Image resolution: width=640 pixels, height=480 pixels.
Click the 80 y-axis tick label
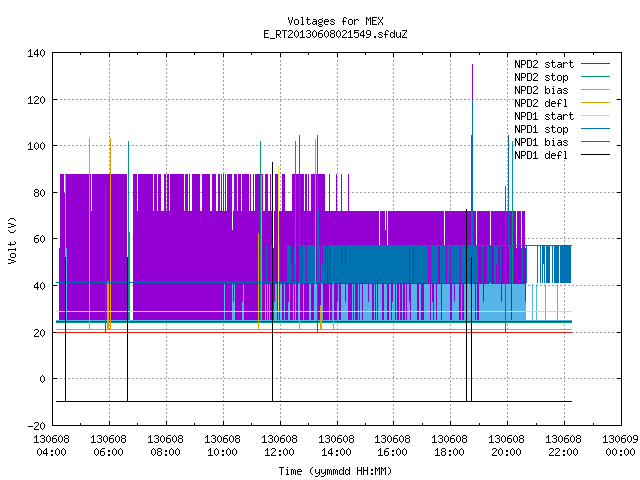[x=39, y=193]
